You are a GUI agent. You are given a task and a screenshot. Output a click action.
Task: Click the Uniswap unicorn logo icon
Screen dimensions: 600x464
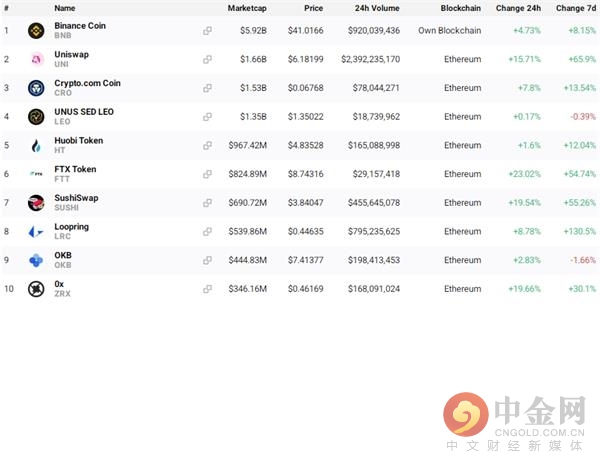tap(36, 59)
